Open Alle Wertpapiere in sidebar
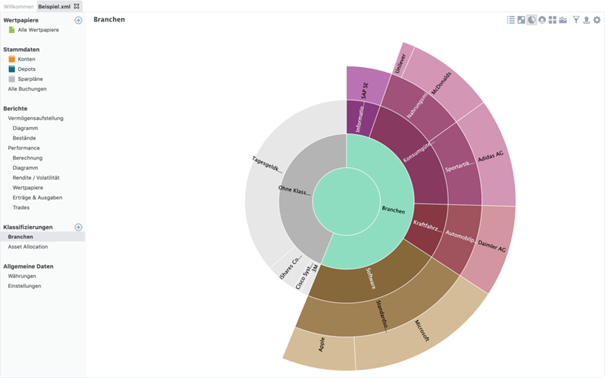The width and height of the screenshot is (605, 378). pos(38,30)
